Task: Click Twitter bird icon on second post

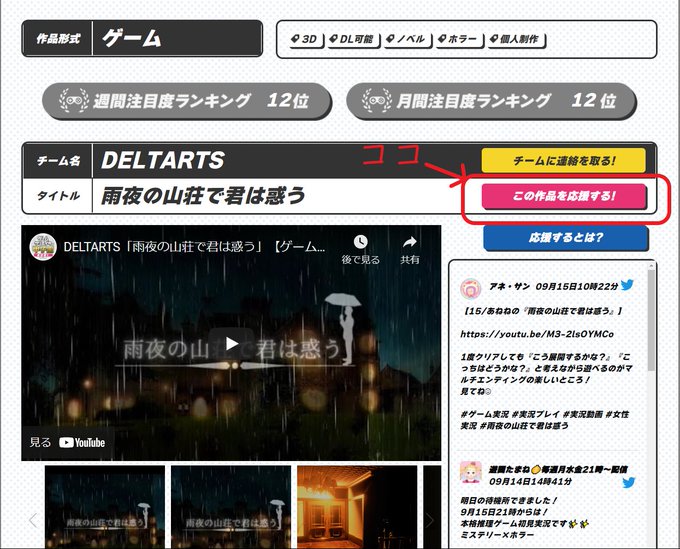Action: [x=628, y=482]
